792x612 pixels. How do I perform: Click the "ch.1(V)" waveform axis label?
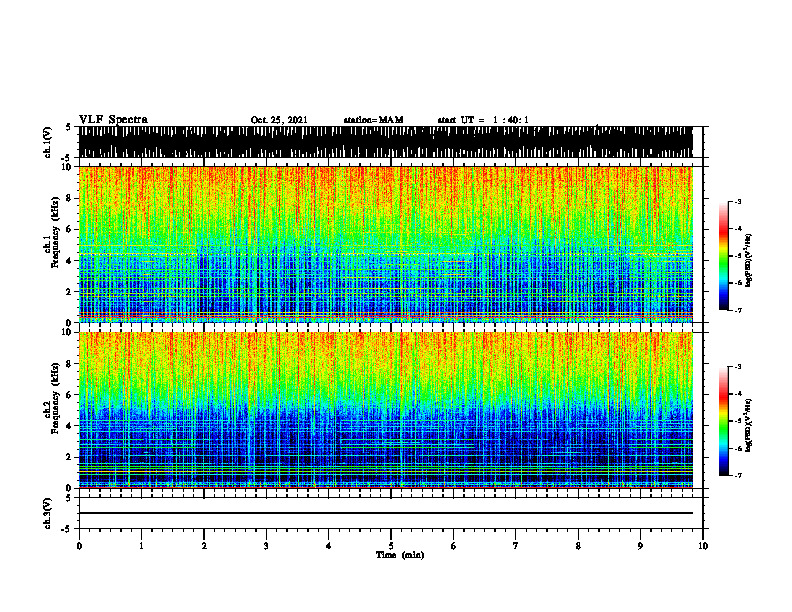[x=47, y=142]
